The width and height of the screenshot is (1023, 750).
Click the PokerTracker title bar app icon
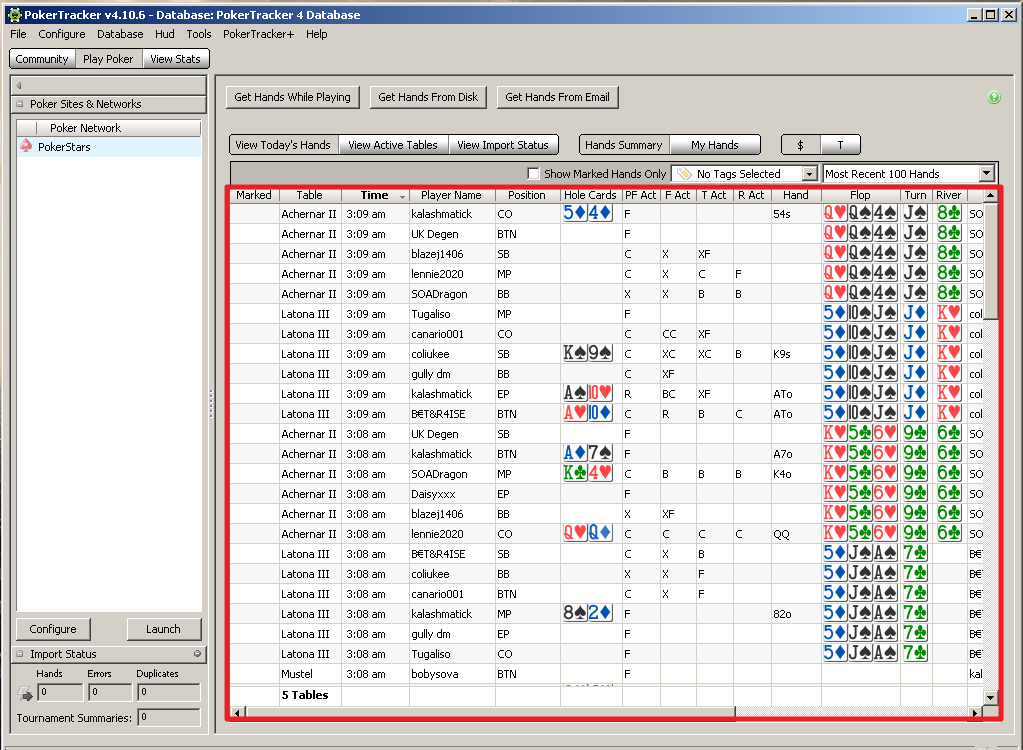click(14, 14)
